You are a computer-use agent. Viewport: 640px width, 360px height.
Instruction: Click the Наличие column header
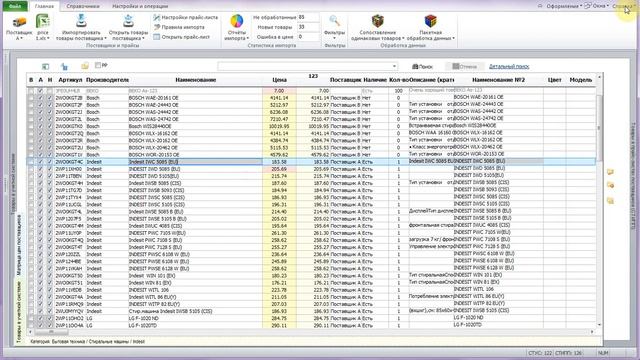click(375, 80)
